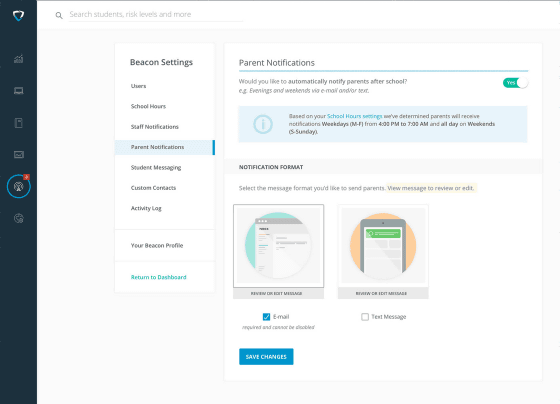Click the Beacon Settings heading
The height and width of the screenshot is (404, 560).
click(161, 62)
